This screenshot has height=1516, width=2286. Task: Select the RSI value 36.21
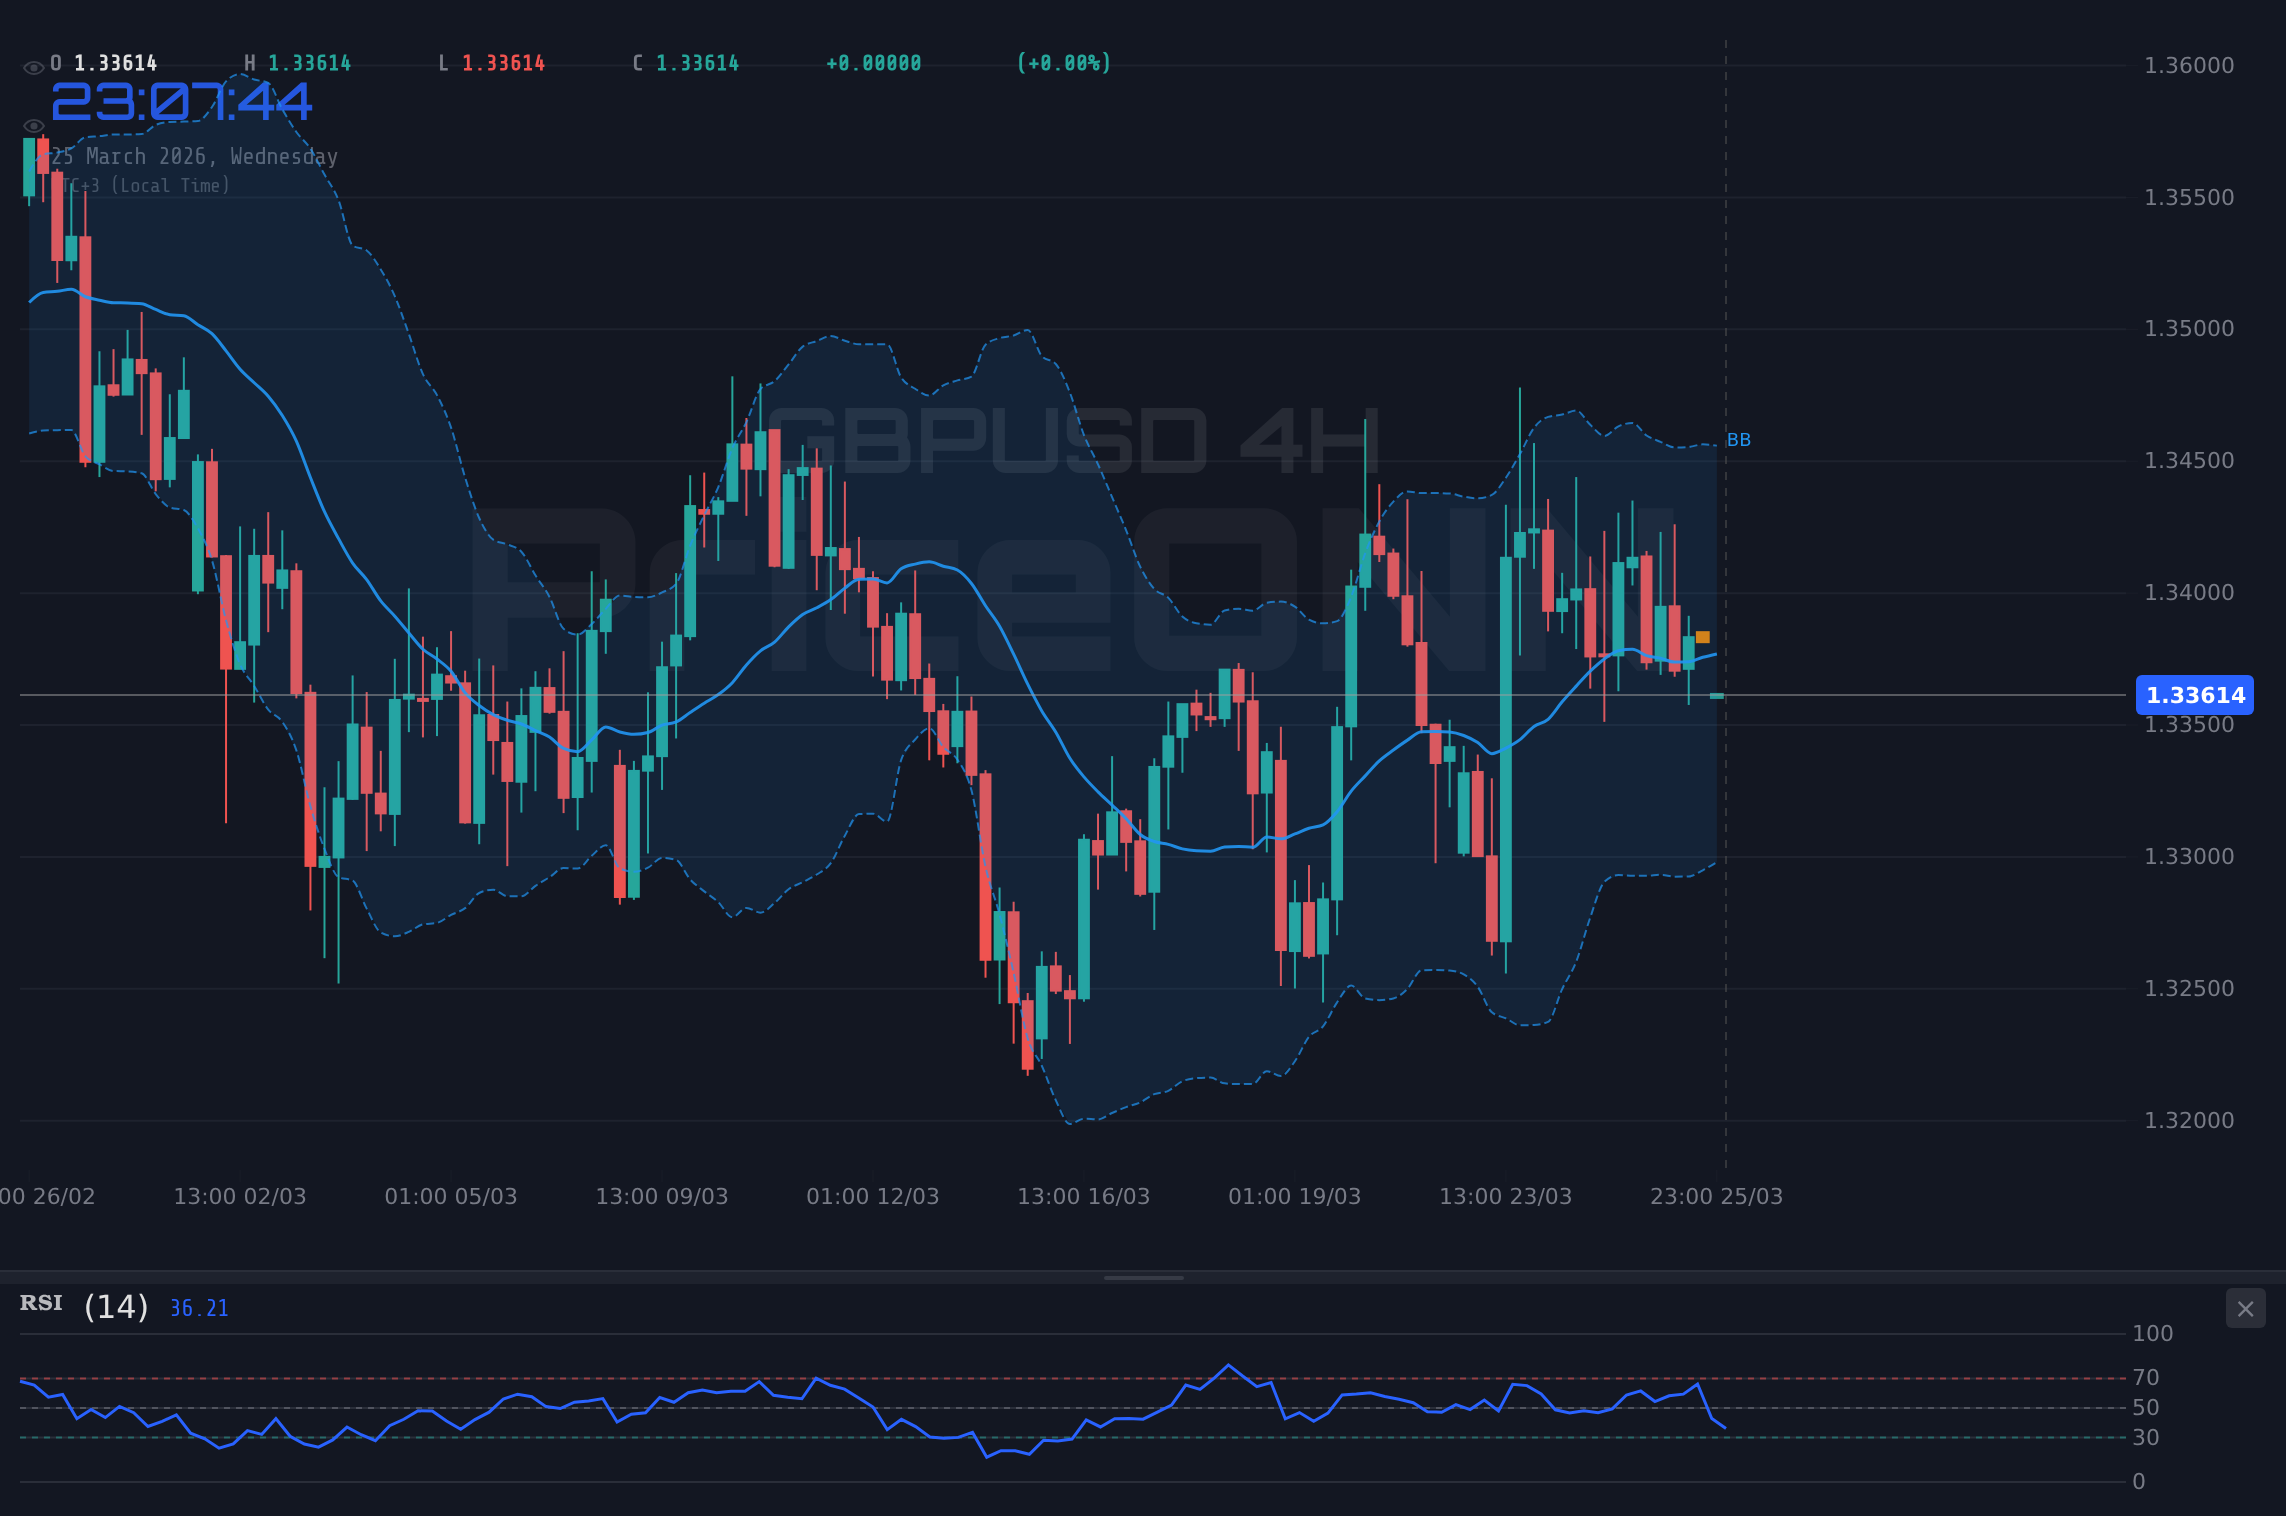(198, 1308)
